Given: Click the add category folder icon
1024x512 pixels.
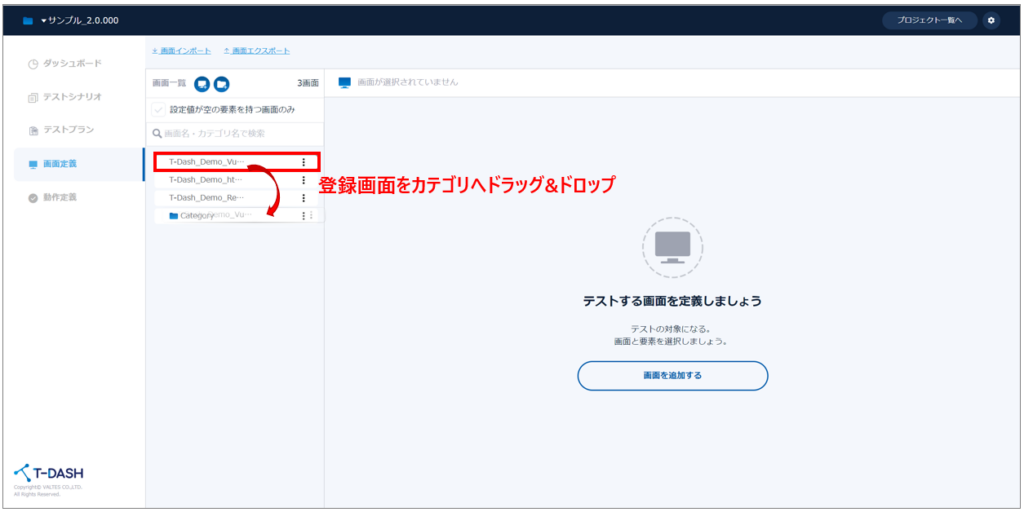Looking at the screenshot, I should point(221,83).
